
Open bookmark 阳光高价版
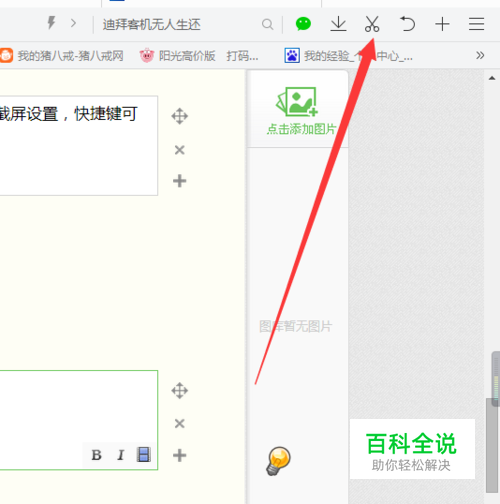tap(178, 56)
